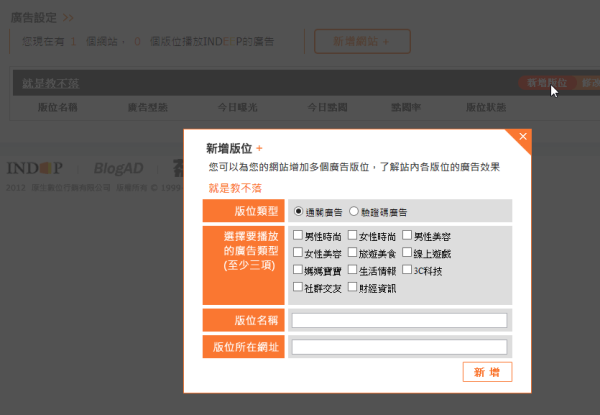The height and width of the screenshot is (415, 600).
Task: Click the 版位名稱 text field
Action: point(399,321)
